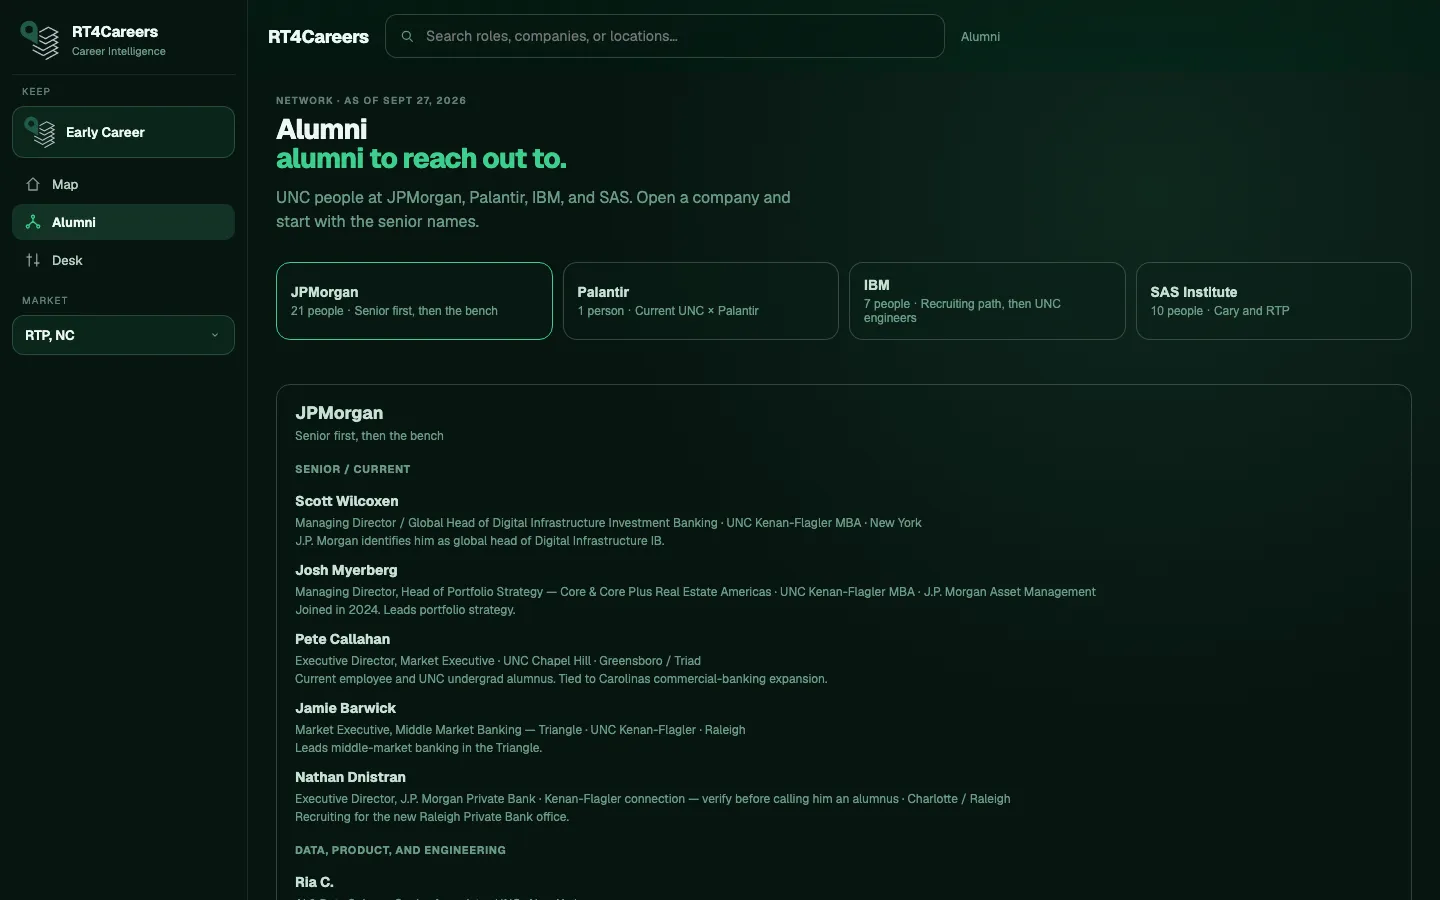Click the Alumni breadcrumb in top bar
1440x900 pixels.
pos(980,37)
